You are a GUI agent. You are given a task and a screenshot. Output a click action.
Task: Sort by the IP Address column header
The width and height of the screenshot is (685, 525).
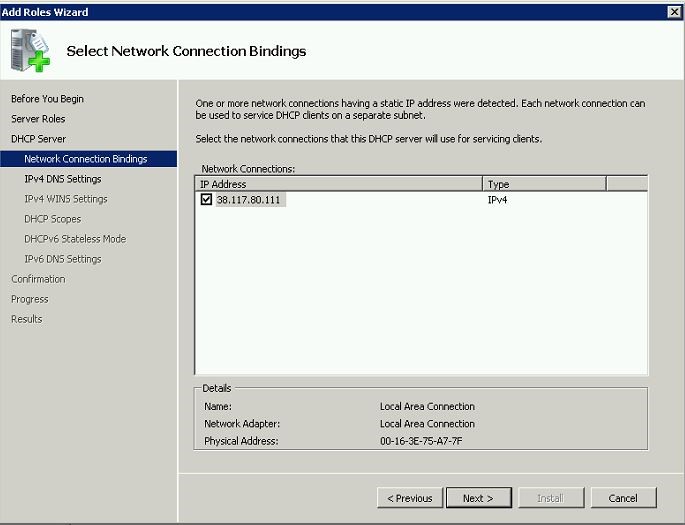[x=339, y=184]
